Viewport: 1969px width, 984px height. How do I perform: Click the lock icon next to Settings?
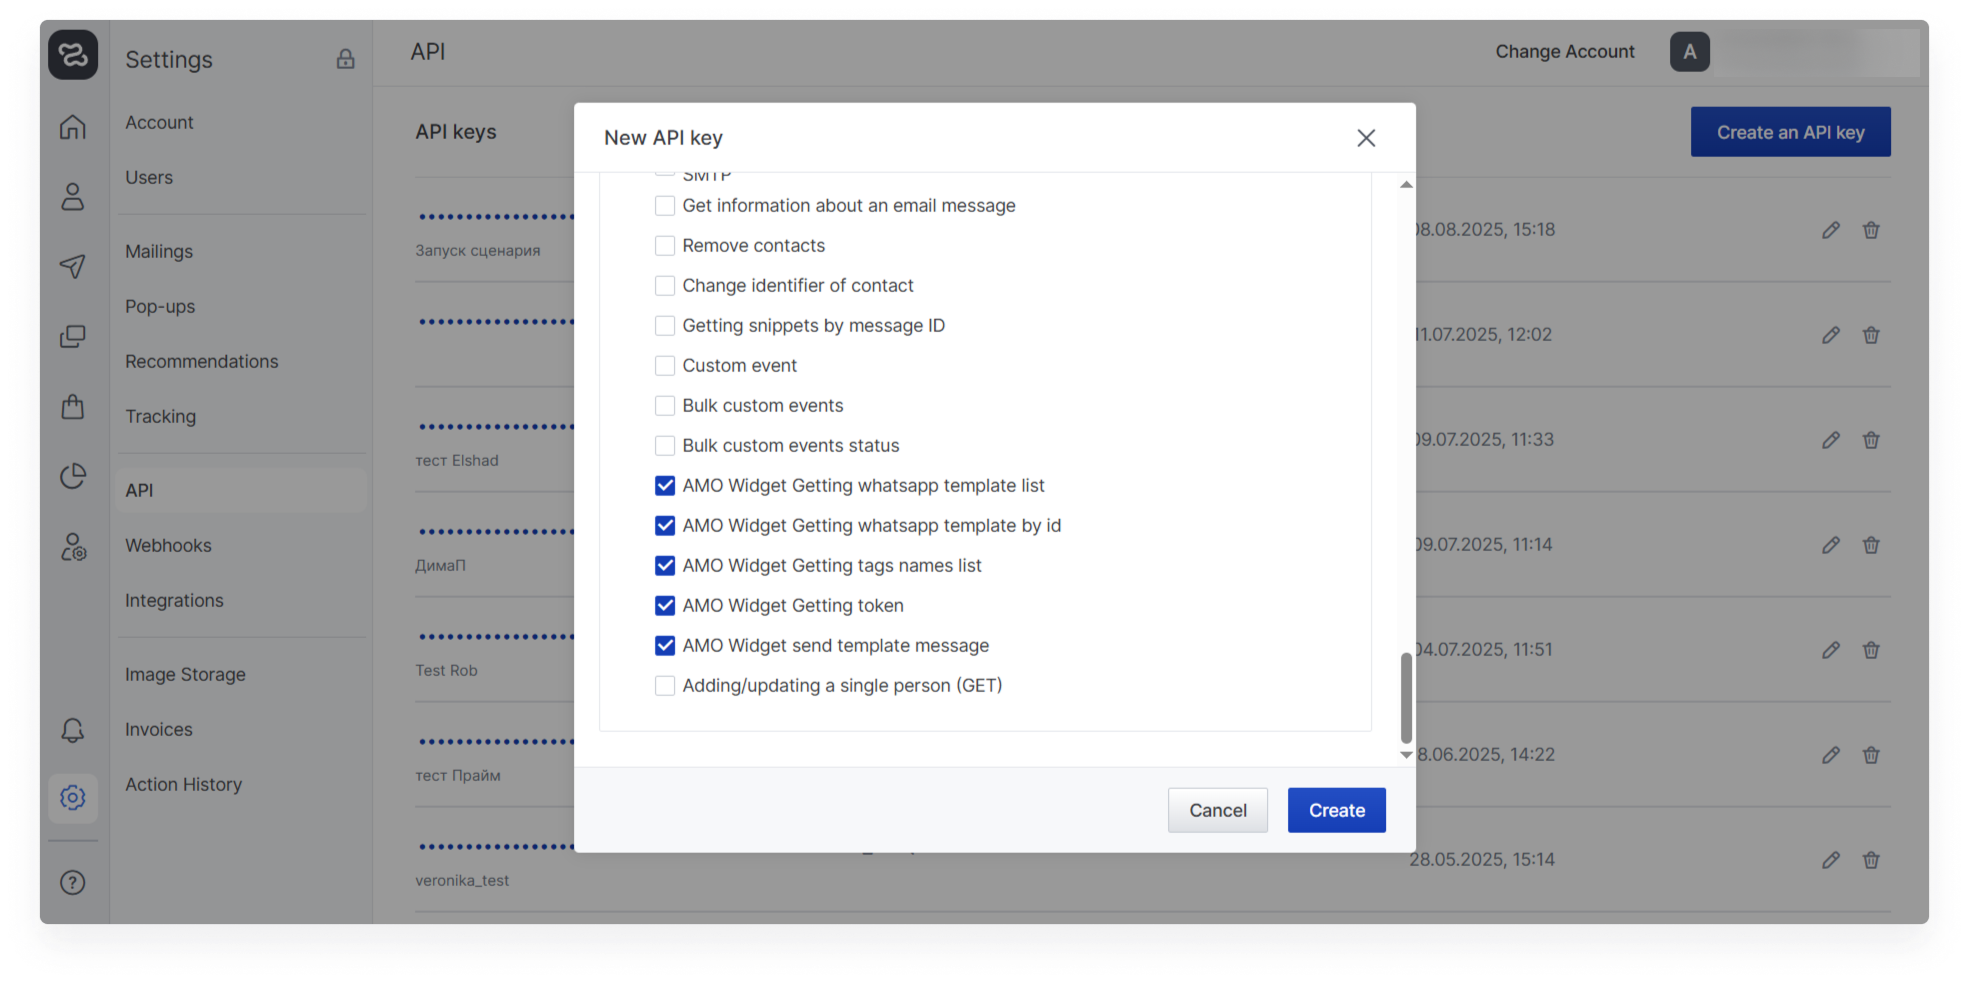pos(345,59)
